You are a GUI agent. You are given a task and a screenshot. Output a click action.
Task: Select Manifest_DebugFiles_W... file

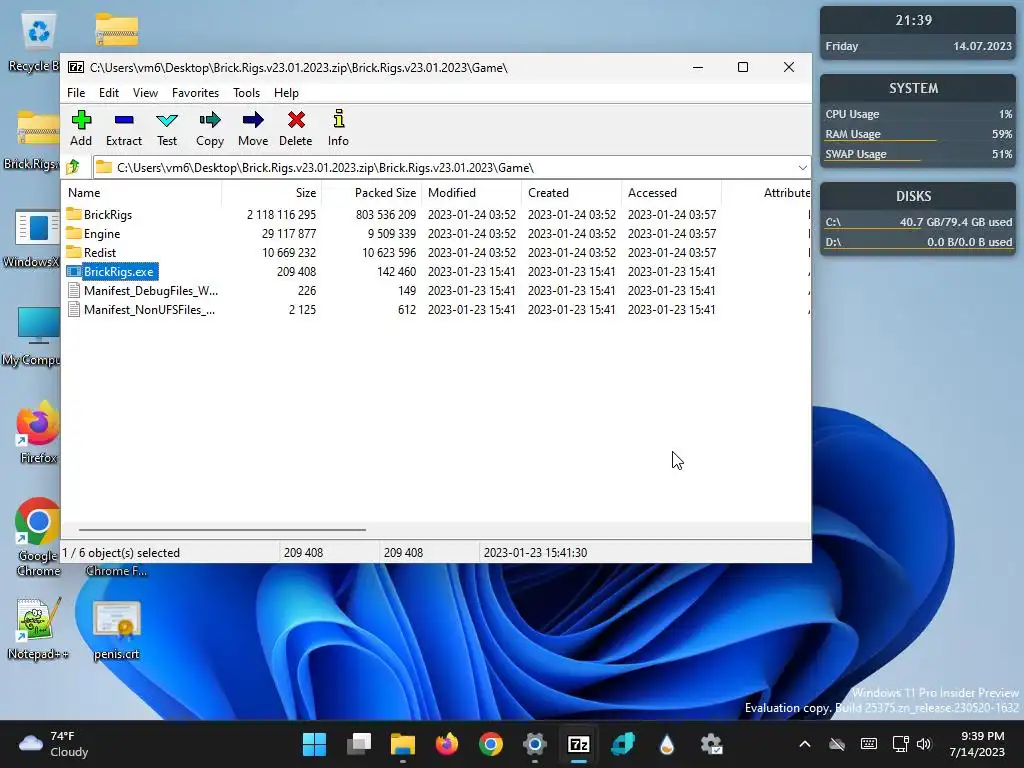pyautogui.click(x=151, y=290)
